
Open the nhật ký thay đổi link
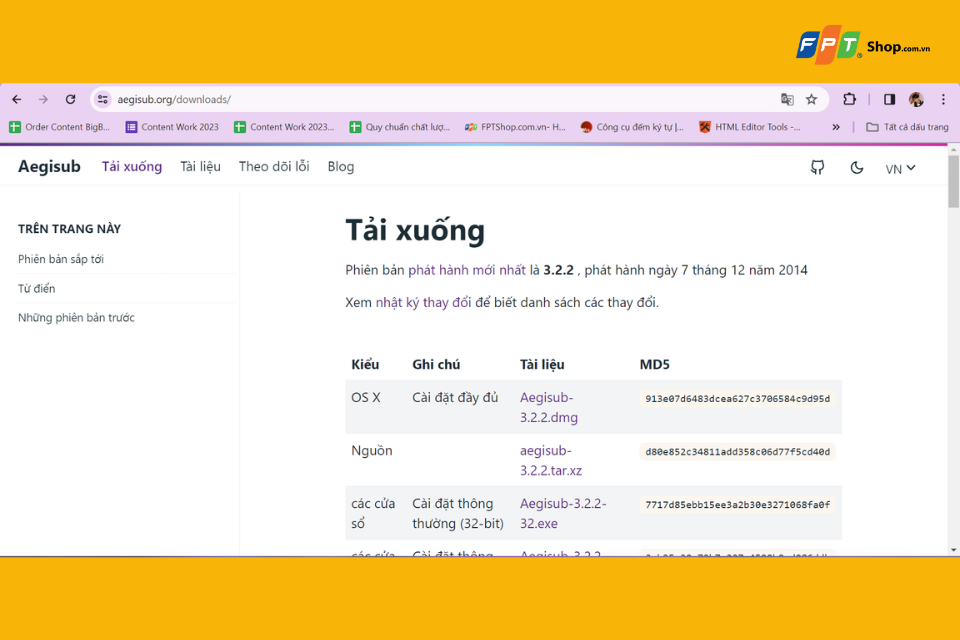pos(423,303)
